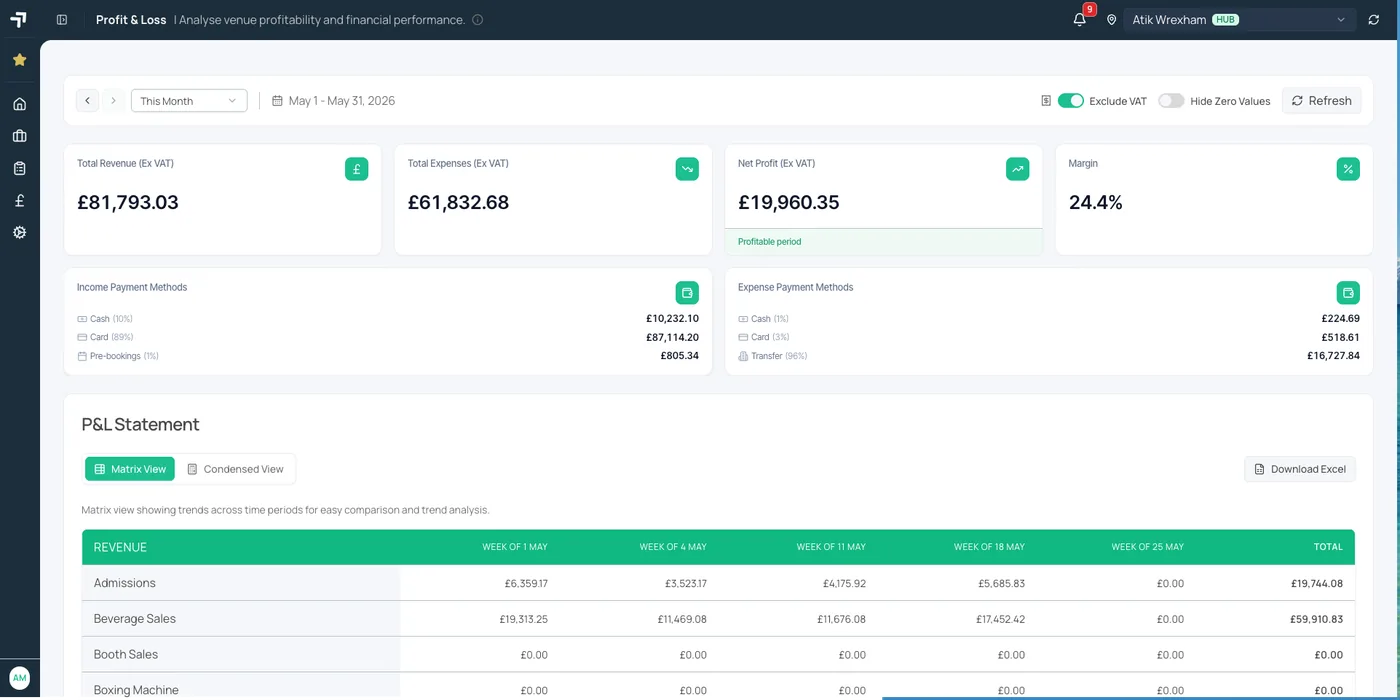This screenshot has width=1400, height=700.
Task: Click the expense Card (3%) row
Action: point(1049,337)
